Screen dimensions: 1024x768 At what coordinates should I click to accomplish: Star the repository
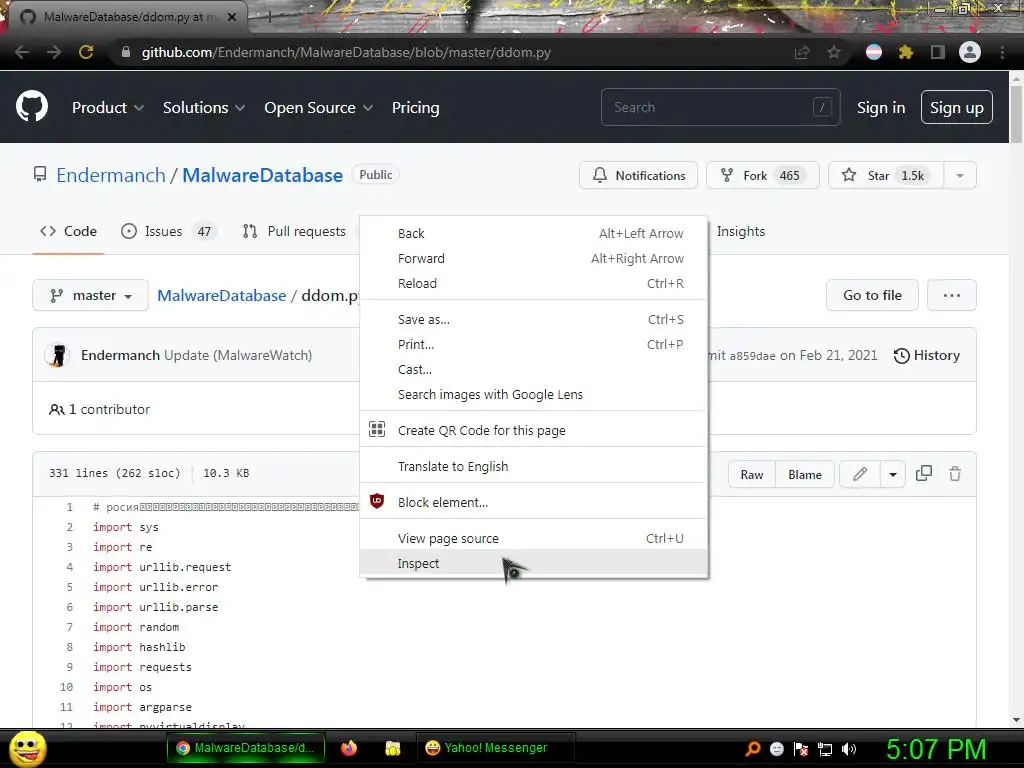886,175
